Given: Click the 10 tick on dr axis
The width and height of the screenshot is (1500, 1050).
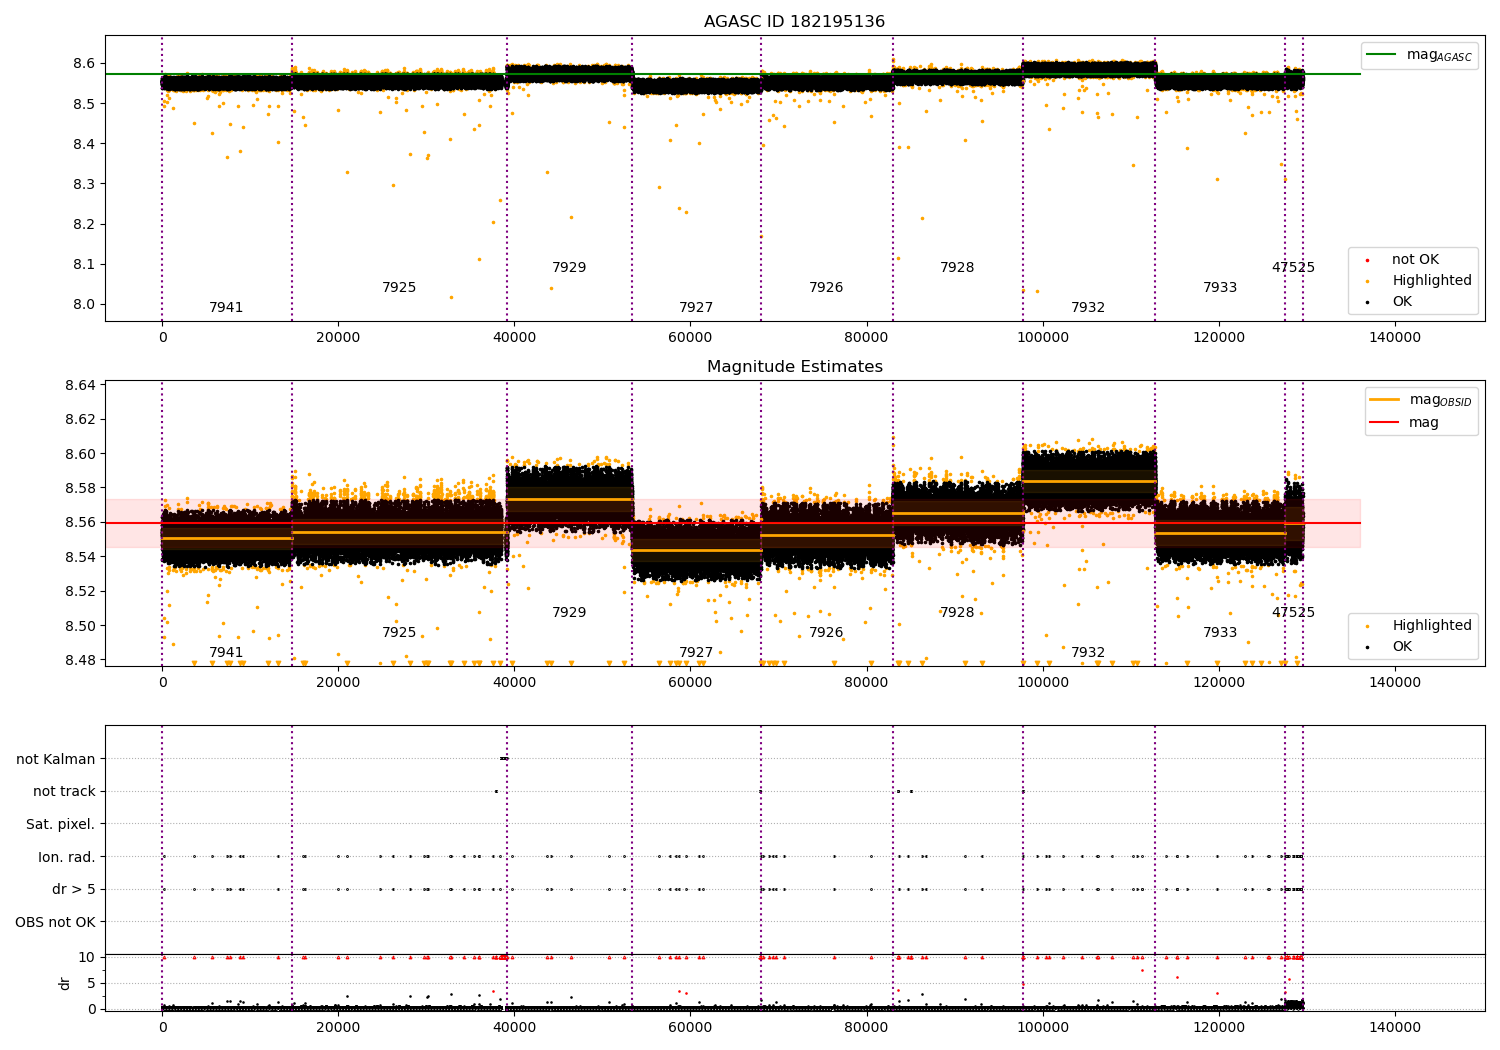Looking at the screenshot, I should tap(87, 957).
